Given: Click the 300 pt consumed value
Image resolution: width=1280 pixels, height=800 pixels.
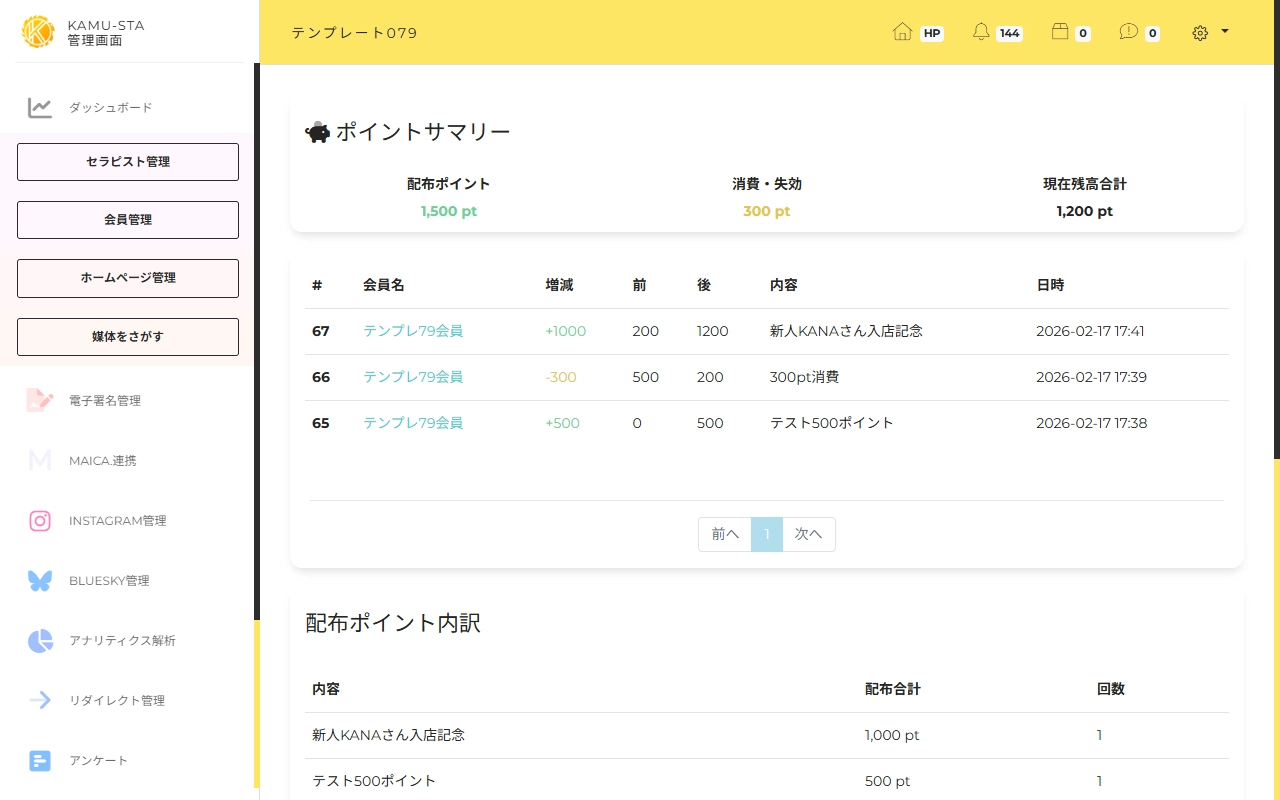Looking at the screenshot, I should coord(767,211).
